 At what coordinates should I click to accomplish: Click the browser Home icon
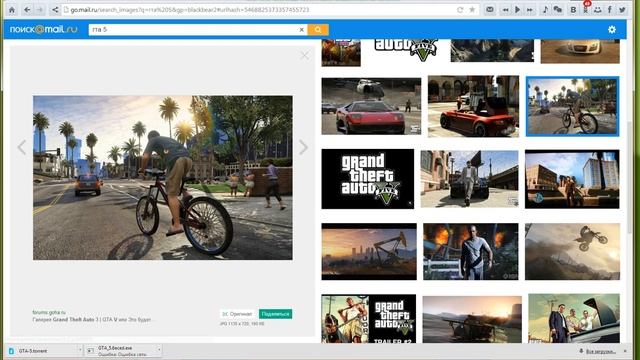coord(12,10)
